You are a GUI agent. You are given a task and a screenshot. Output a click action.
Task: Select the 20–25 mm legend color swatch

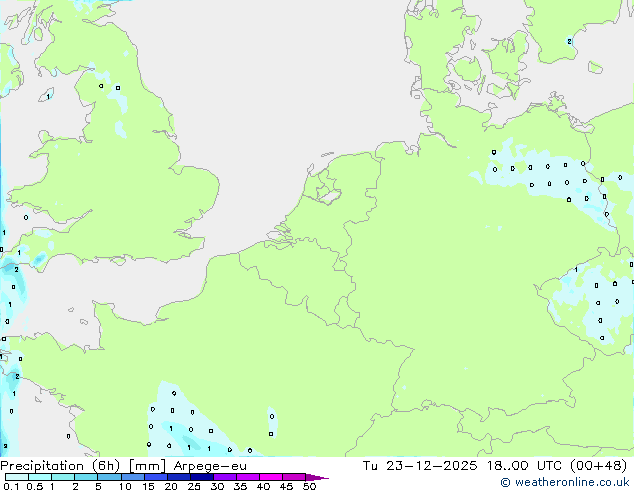(x=179, y=477)
